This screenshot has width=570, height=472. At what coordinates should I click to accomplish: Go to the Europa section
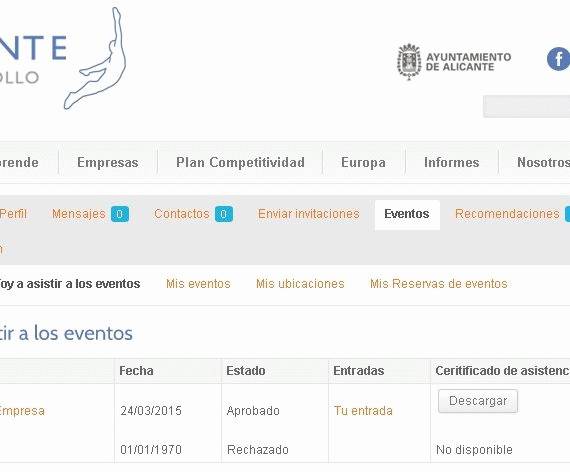tap(363, 162)
